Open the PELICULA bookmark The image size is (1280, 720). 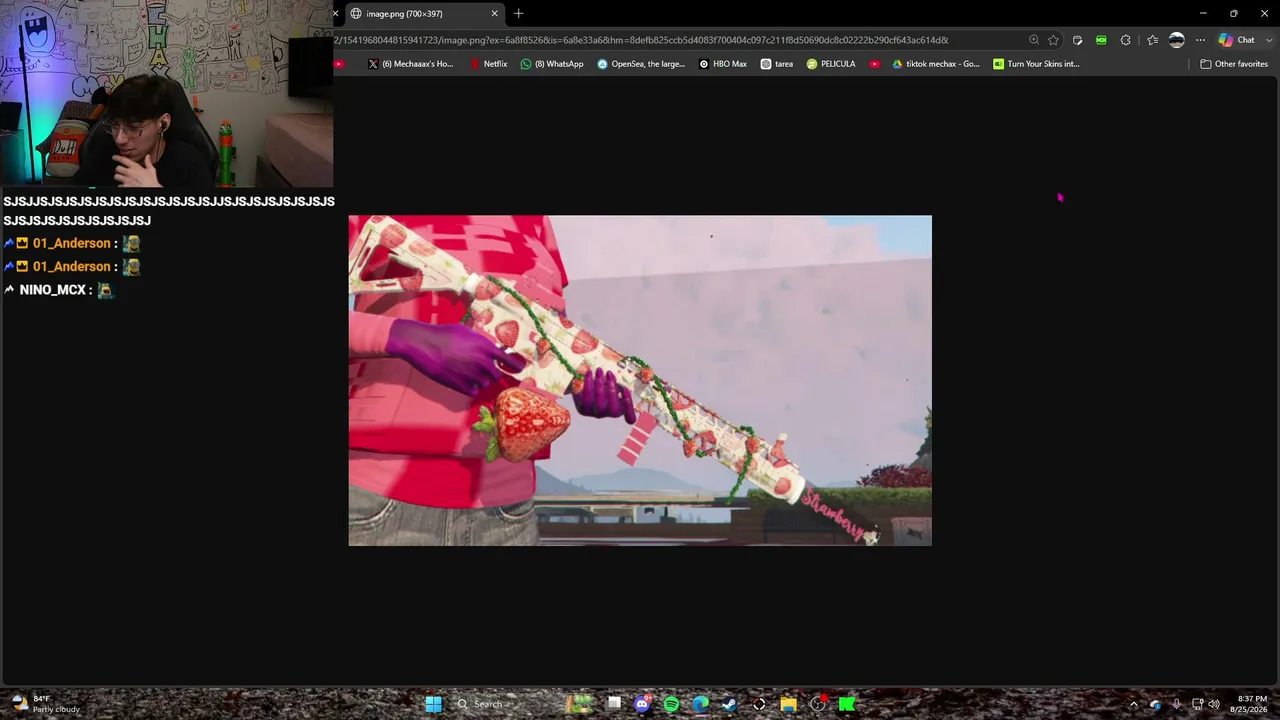(831, 64)
